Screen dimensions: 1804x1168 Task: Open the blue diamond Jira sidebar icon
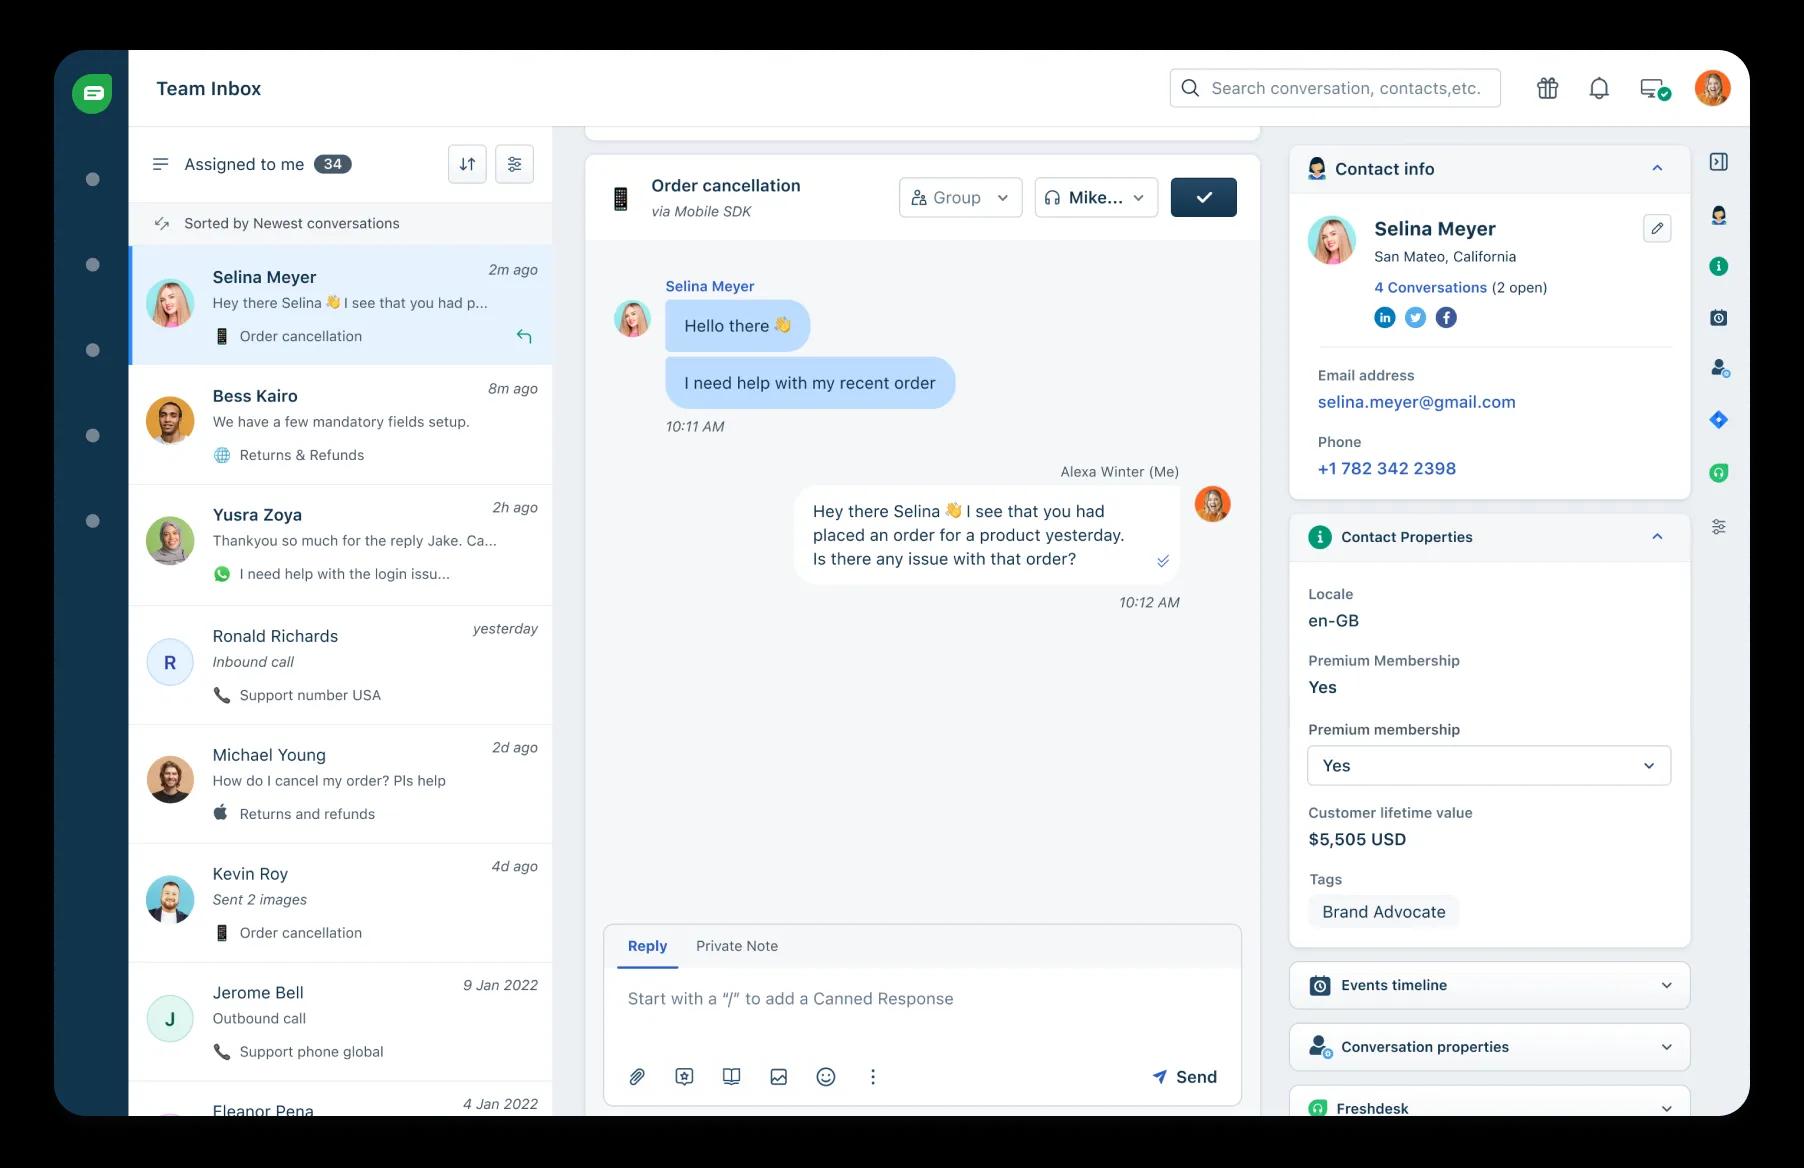pos(1719,420)
